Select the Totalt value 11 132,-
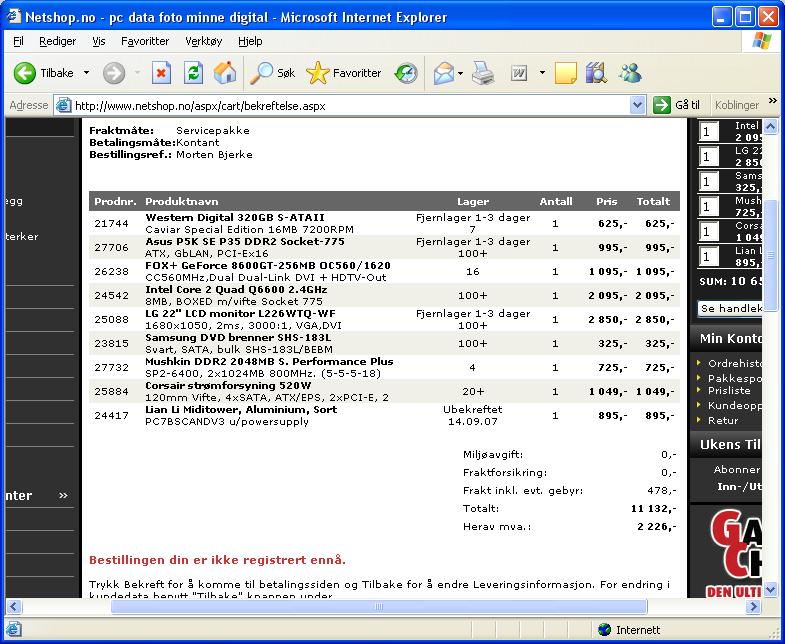This screenshot has width=785, height=644. [653, 509]
